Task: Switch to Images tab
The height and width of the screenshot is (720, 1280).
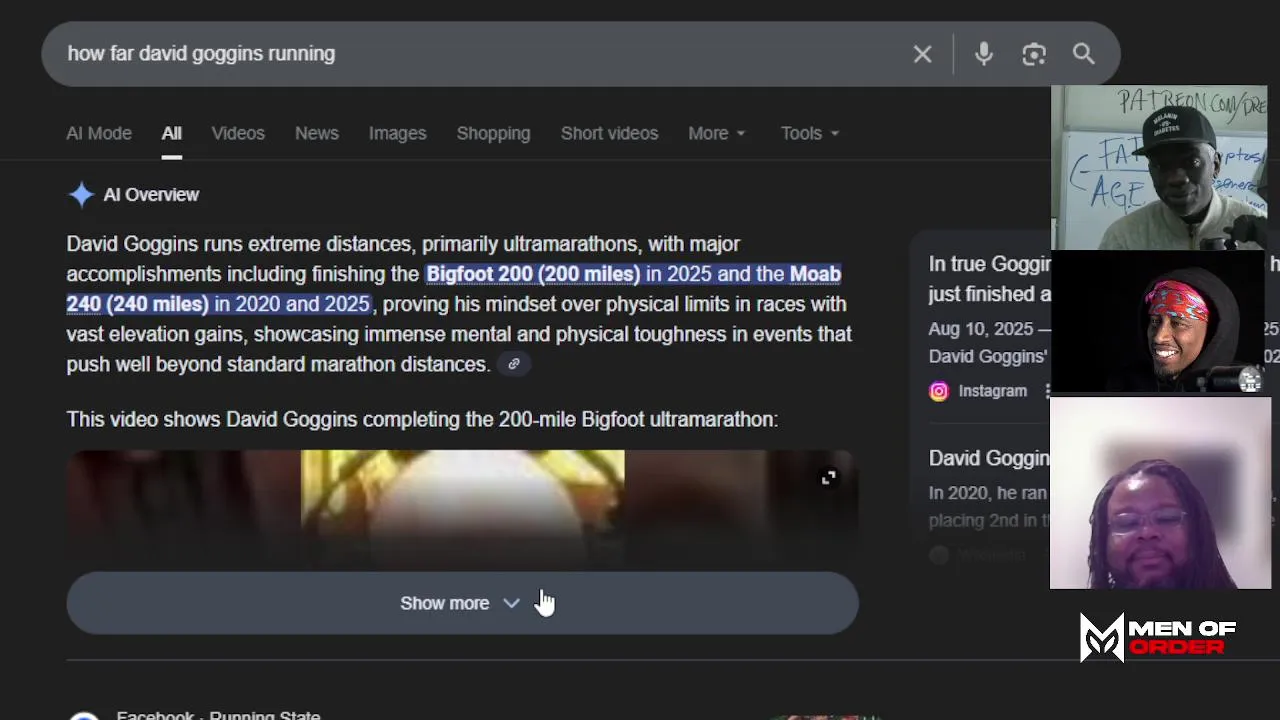Action: click(x=397, y=133)
